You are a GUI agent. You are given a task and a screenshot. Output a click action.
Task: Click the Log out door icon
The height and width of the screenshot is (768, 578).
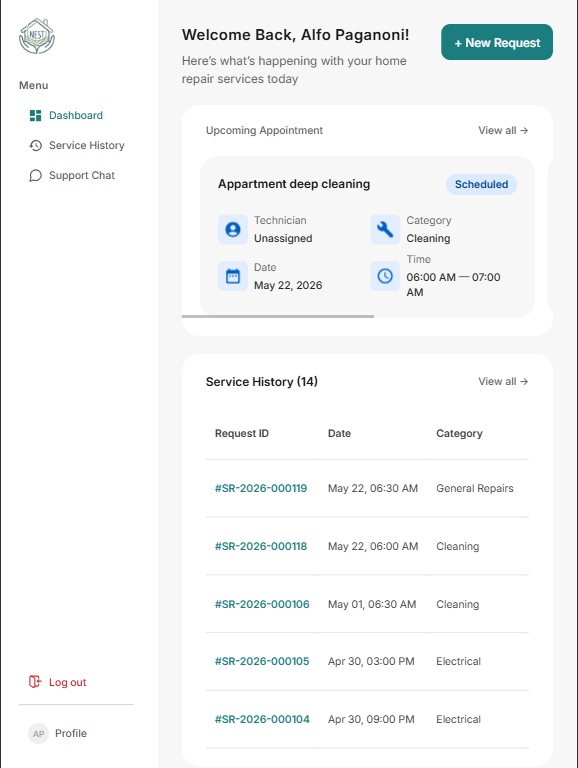click(x=35, y=682)
